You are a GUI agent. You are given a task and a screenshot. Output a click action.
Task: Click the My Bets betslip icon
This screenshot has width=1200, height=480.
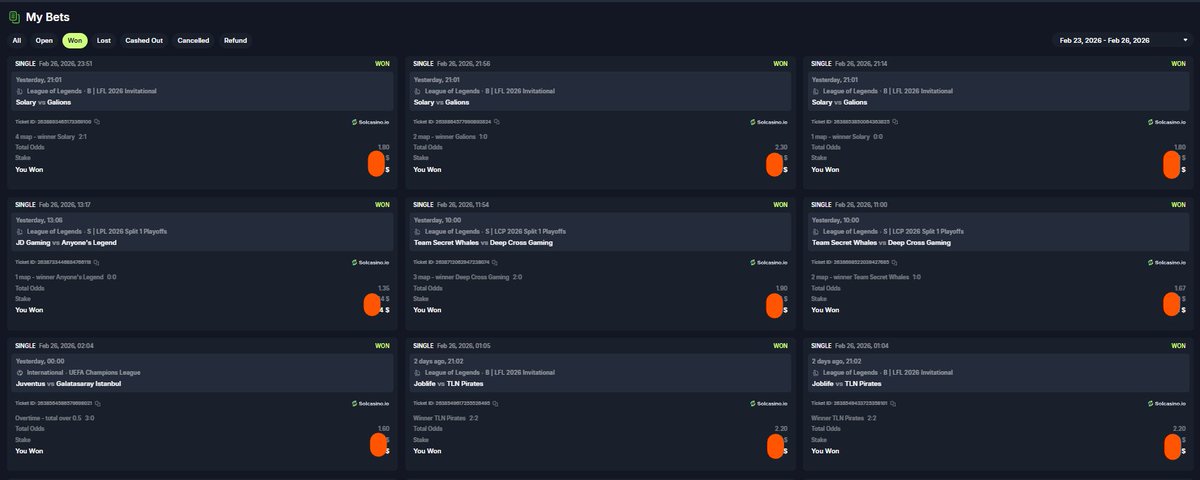pos(14,16)
